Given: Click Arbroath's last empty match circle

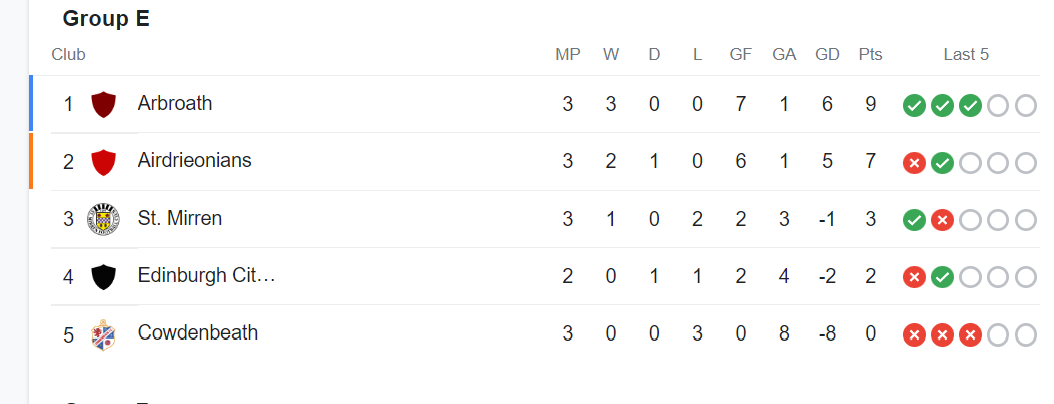Looking at the screenshot, I should 1026,106.
